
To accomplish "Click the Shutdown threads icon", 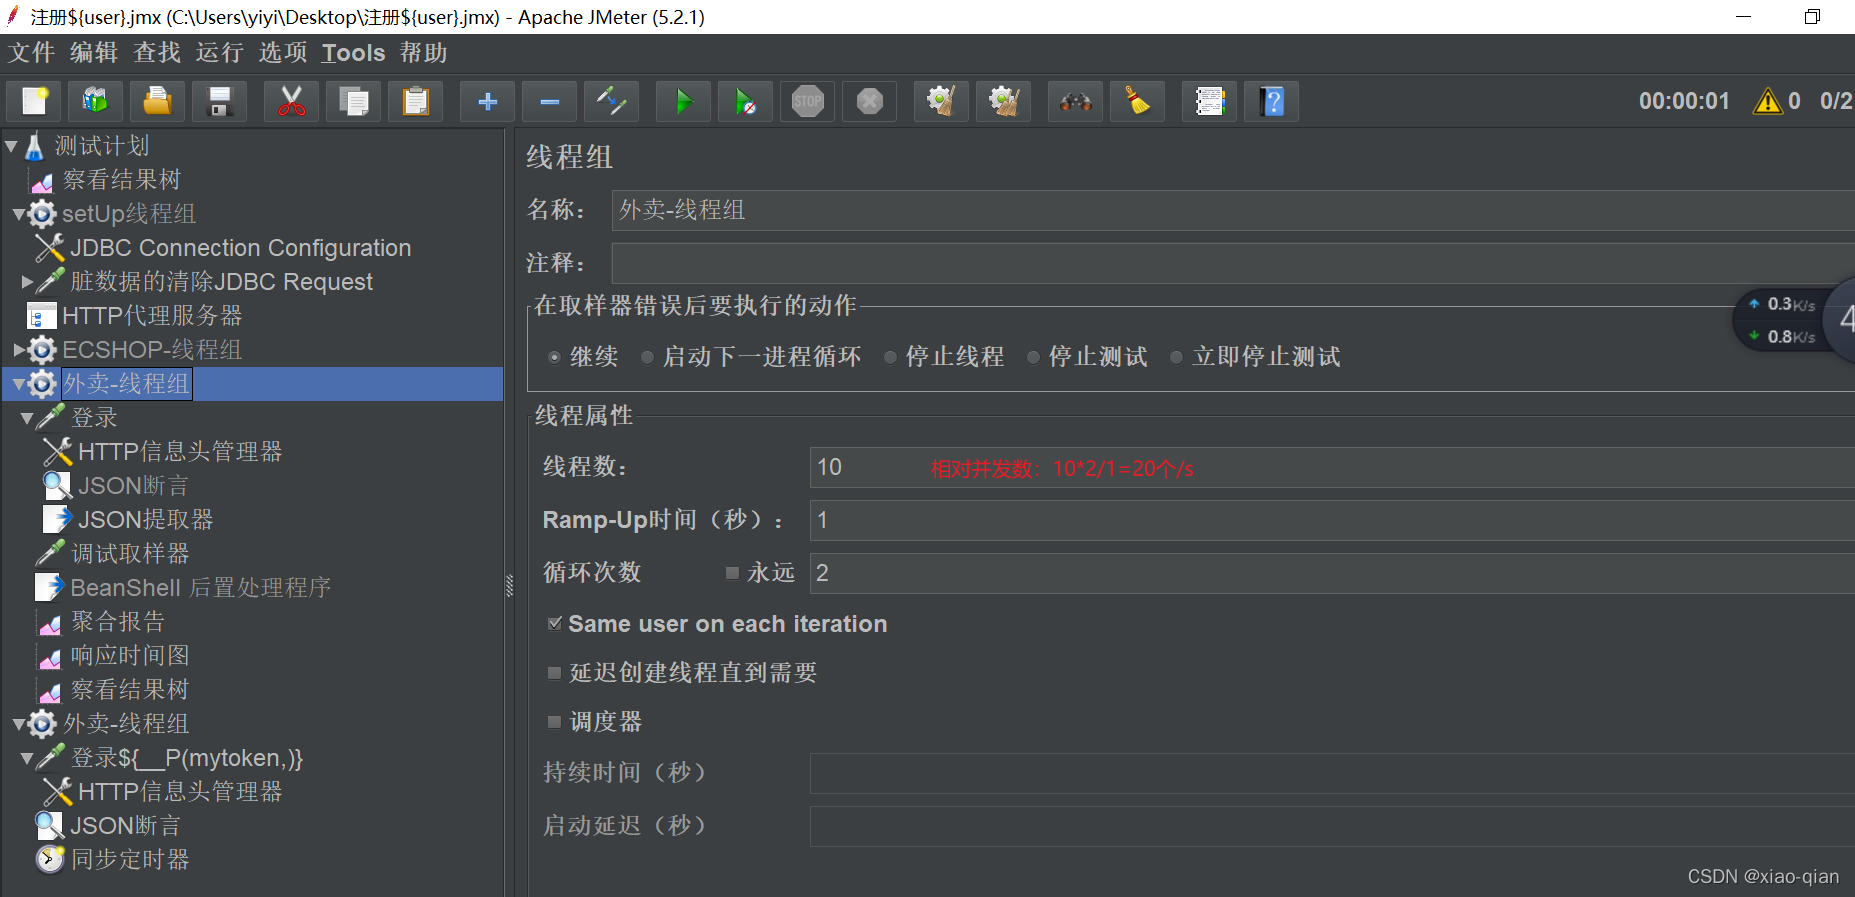I will (x=869, y=101).
